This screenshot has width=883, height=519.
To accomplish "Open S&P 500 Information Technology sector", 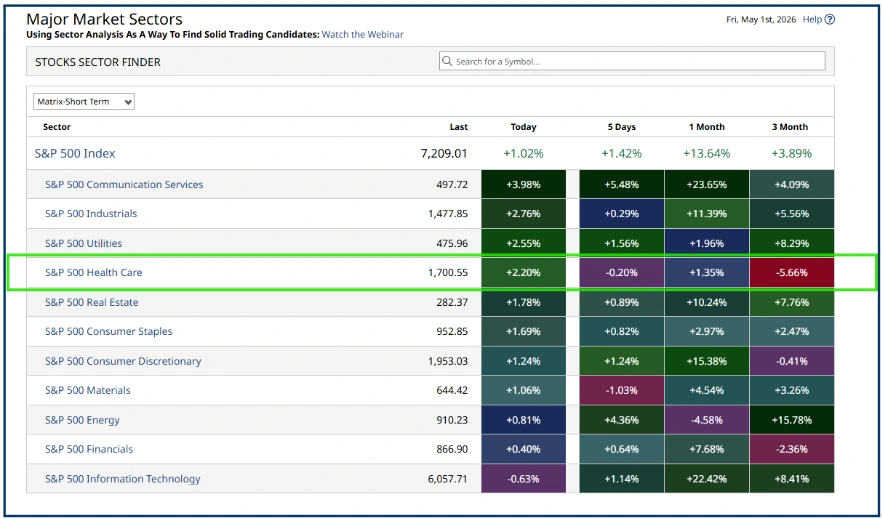I will coord(122,479).
